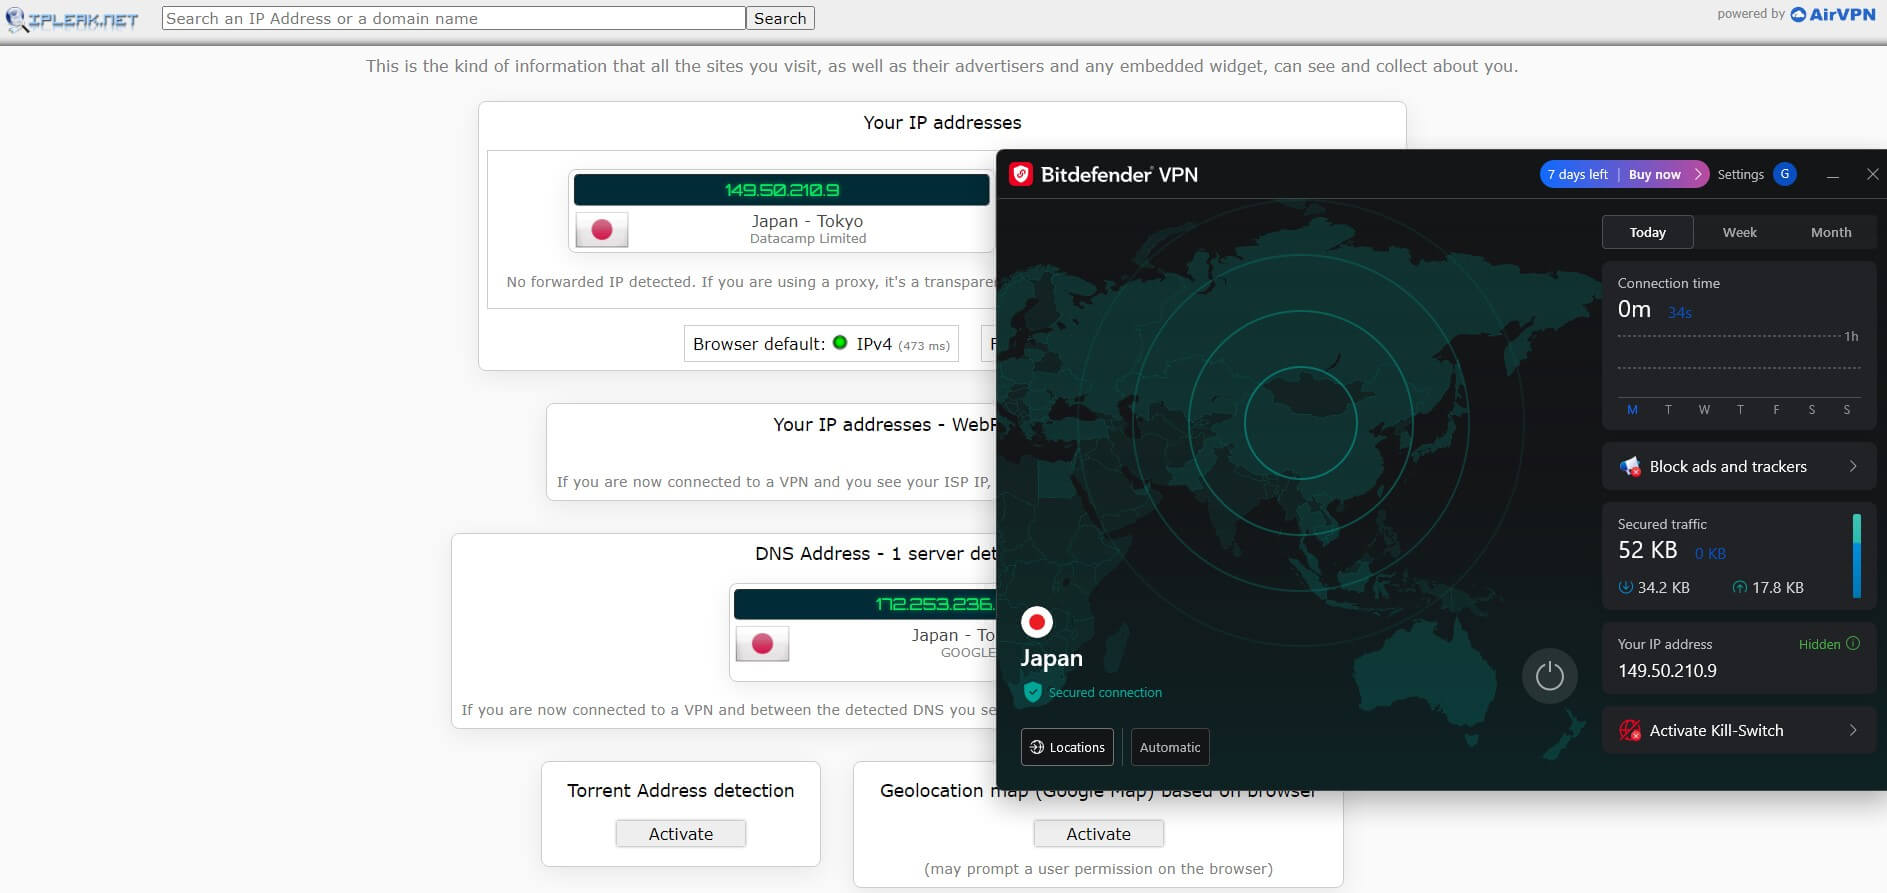Open the Locations list

[x=1067, y=747]
